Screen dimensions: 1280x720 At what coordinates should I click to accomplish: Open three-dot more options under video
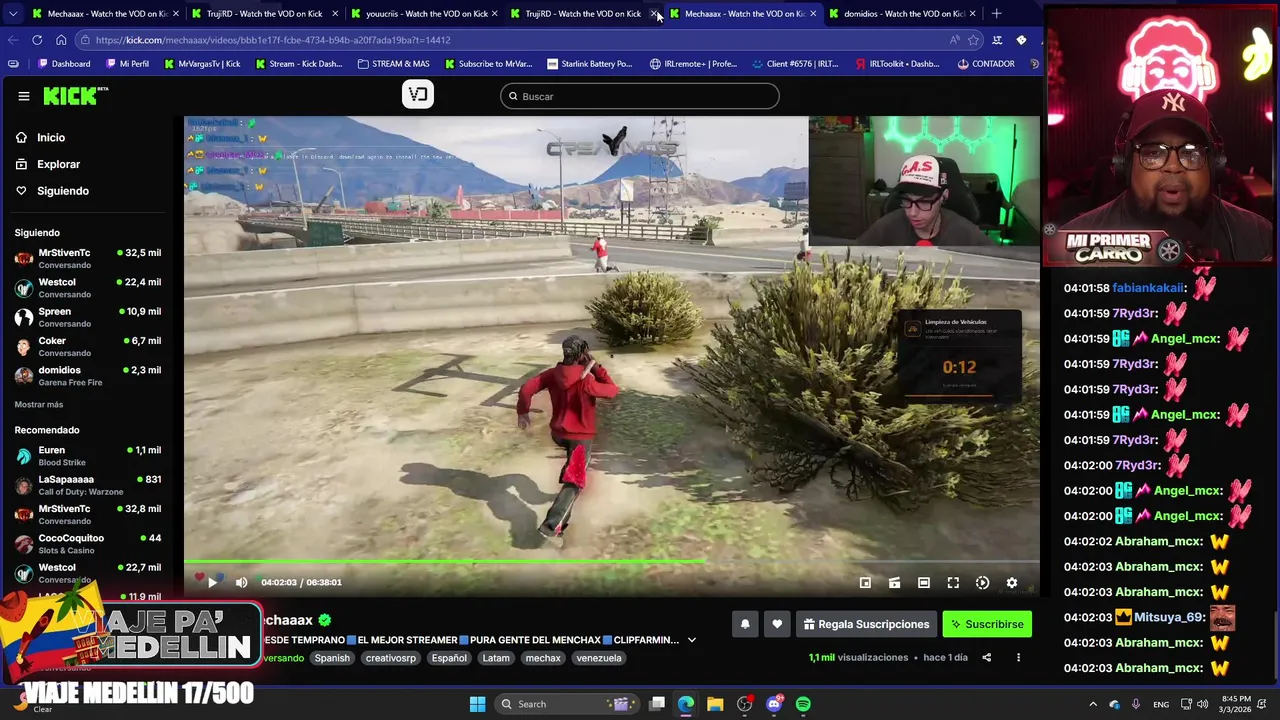(x=1018, y=658)
